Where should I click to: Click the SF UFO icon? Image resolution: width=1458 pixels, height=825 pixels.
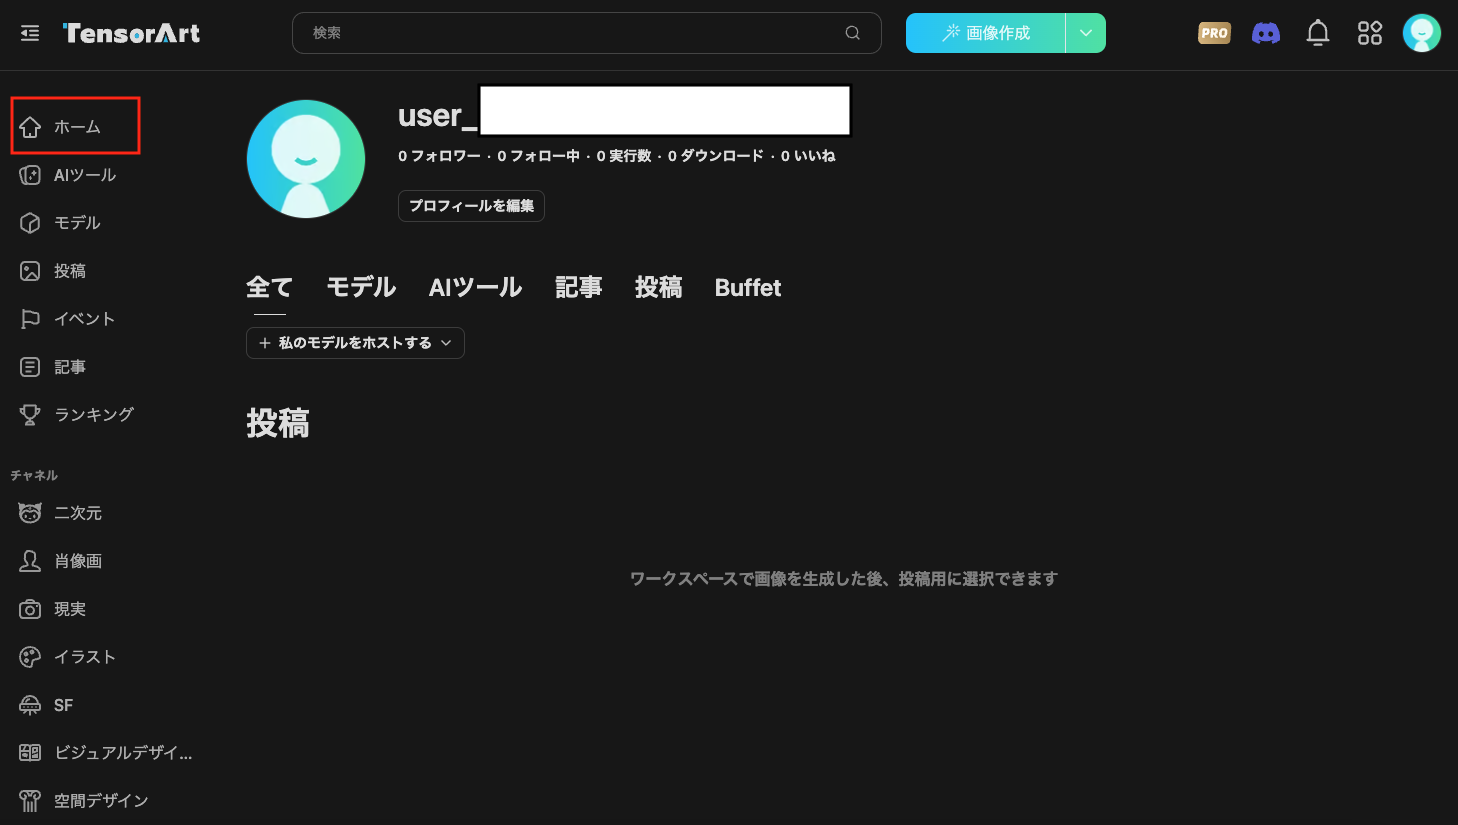30,705
